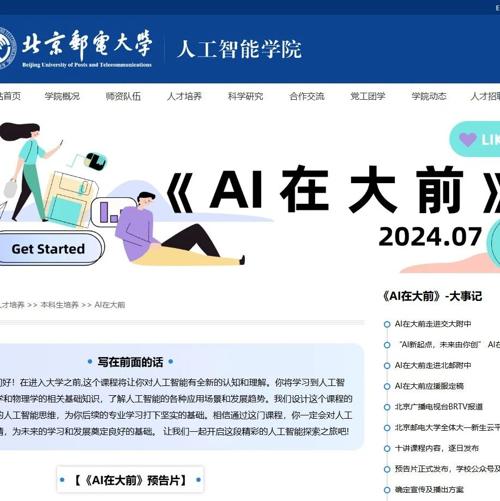Open AI在大前走进交大附中 timeline entry
Screen dimensions: 500x501
tap(433, 324)
